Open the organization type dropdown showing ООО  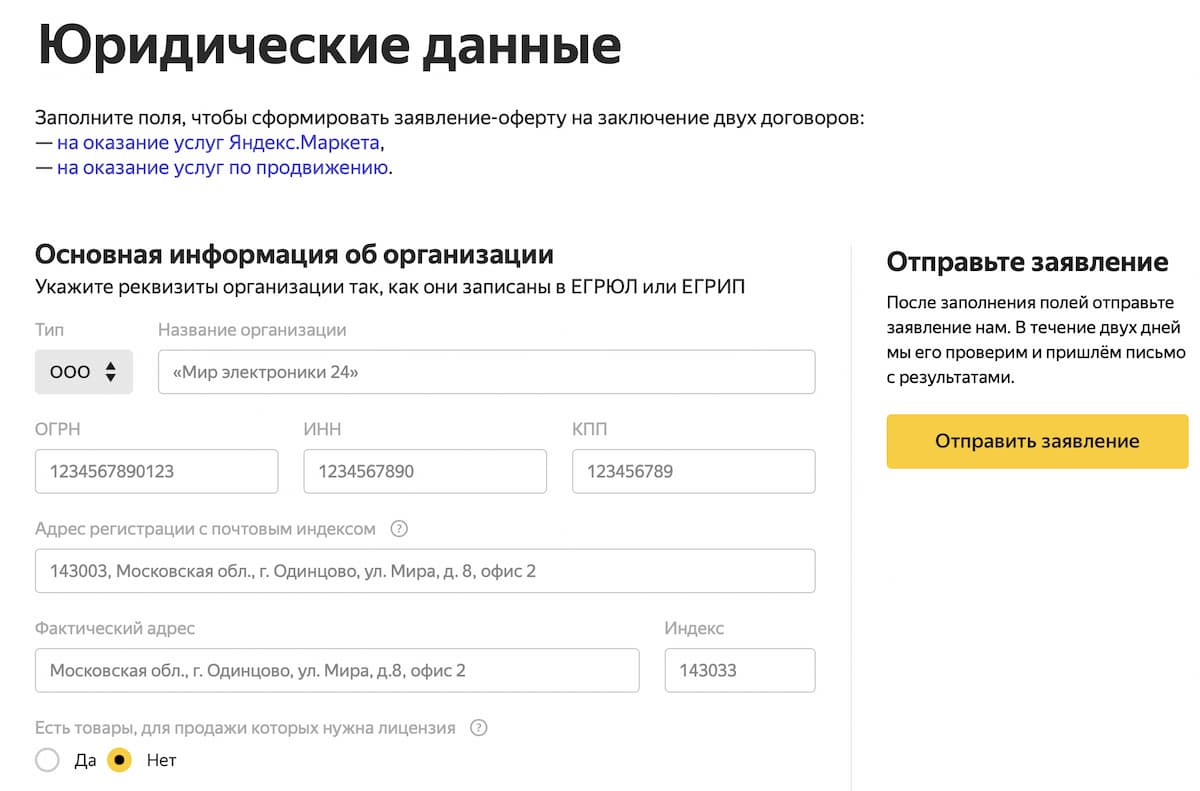pos(84,371)
